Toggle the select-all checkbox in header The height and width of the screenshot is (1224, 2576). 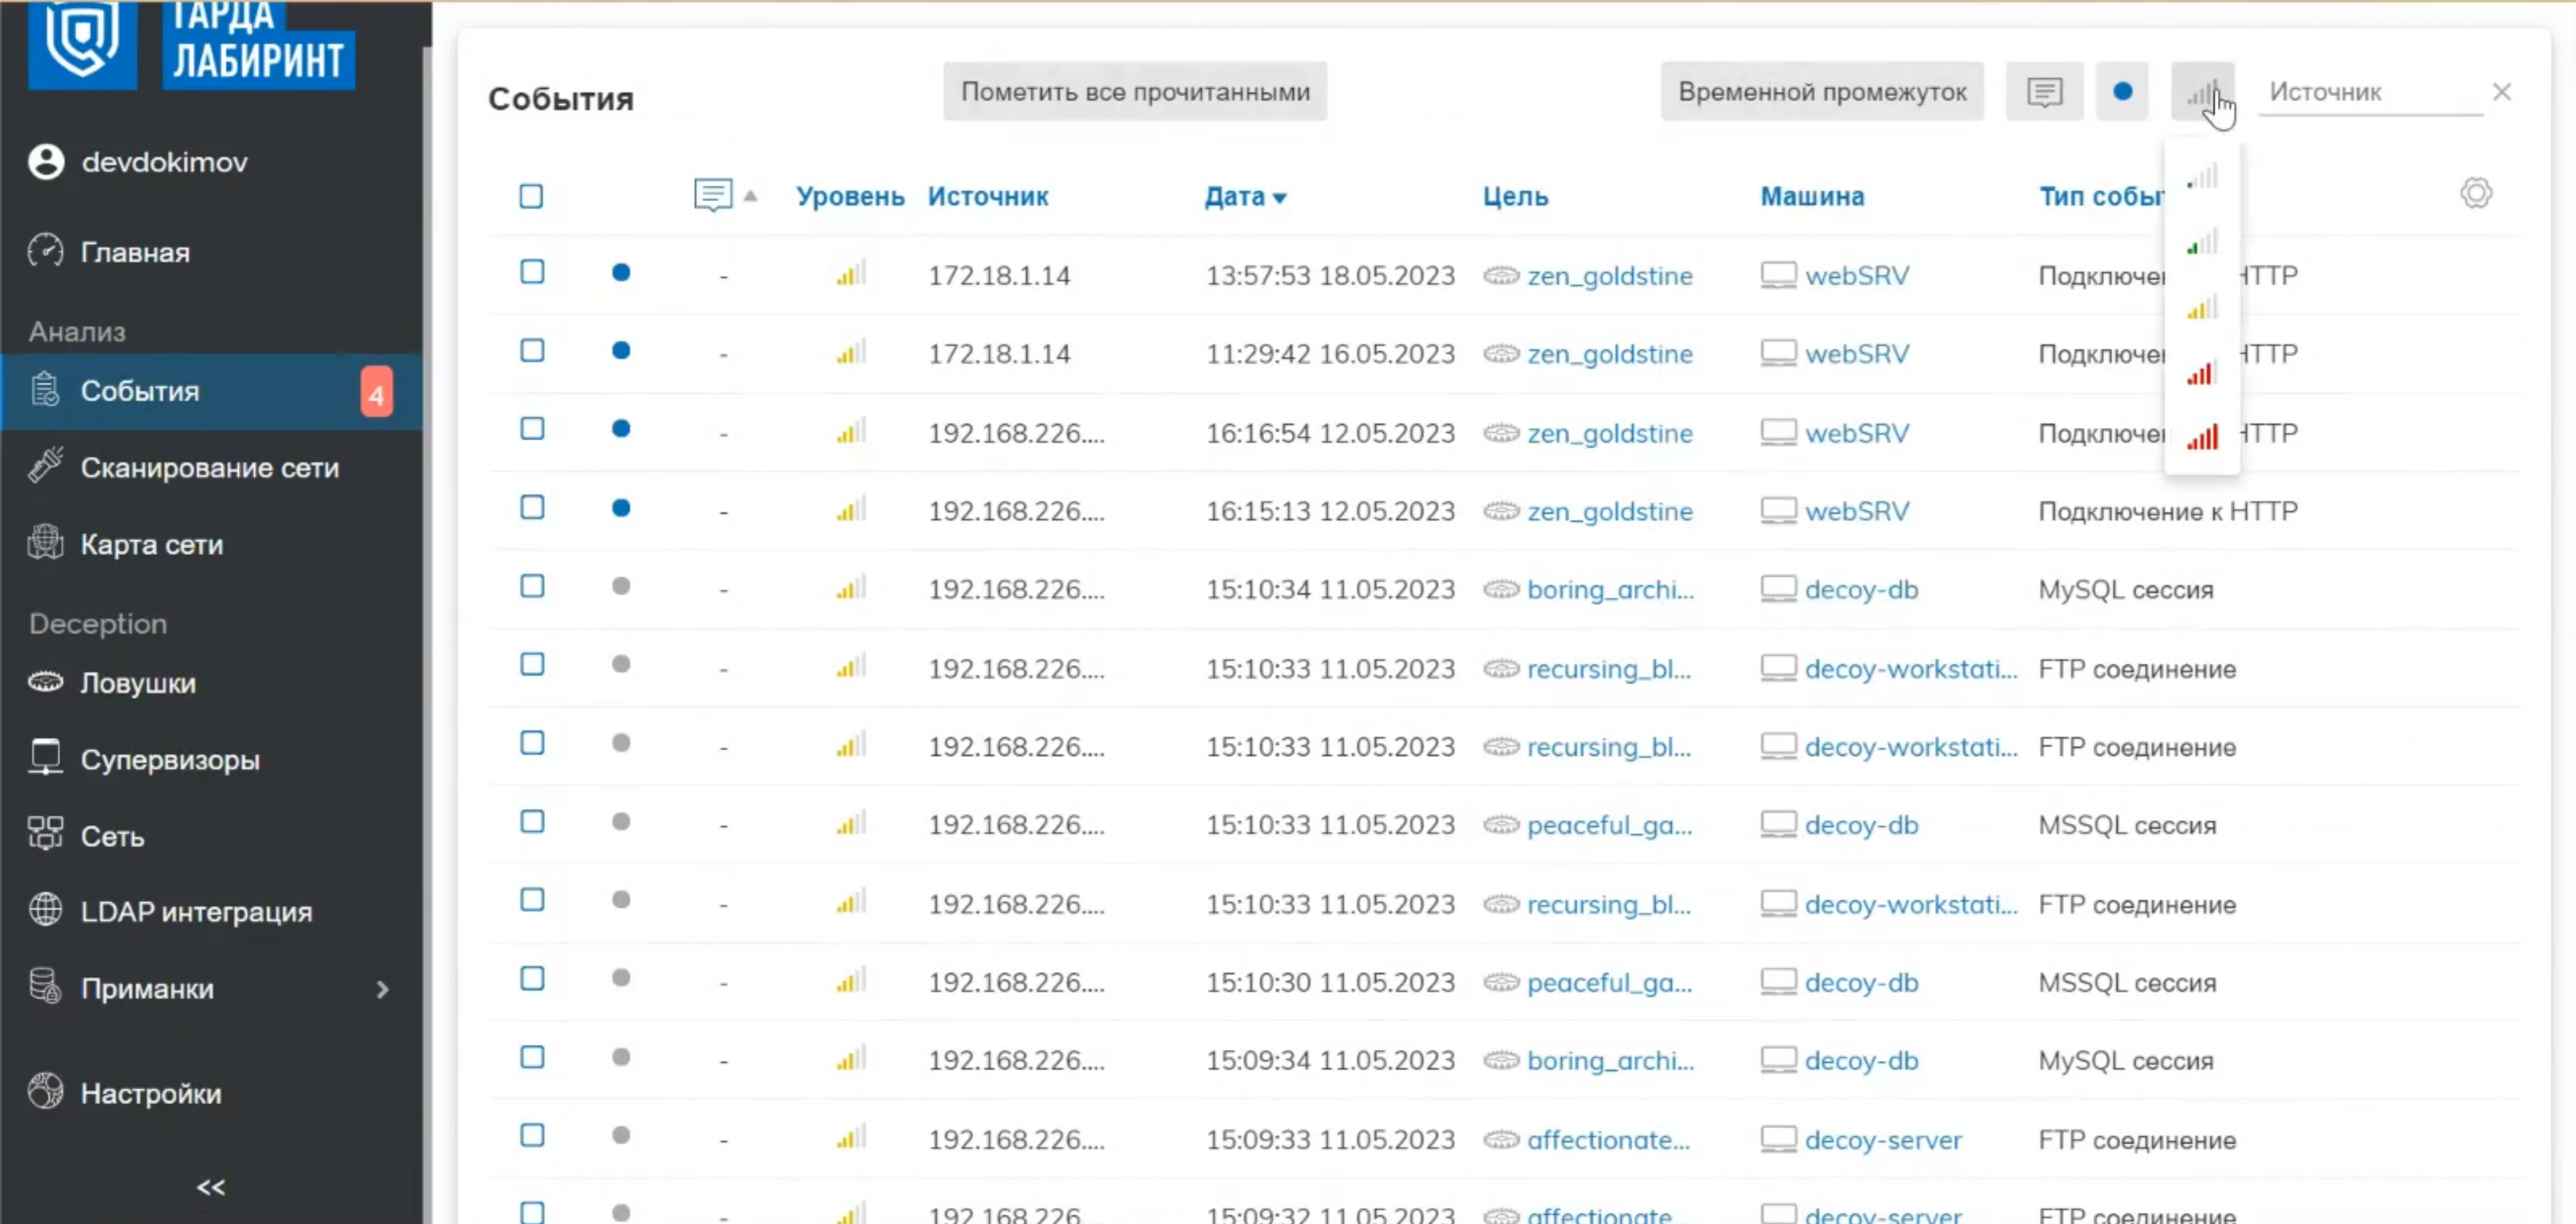[x=531, y=196]
